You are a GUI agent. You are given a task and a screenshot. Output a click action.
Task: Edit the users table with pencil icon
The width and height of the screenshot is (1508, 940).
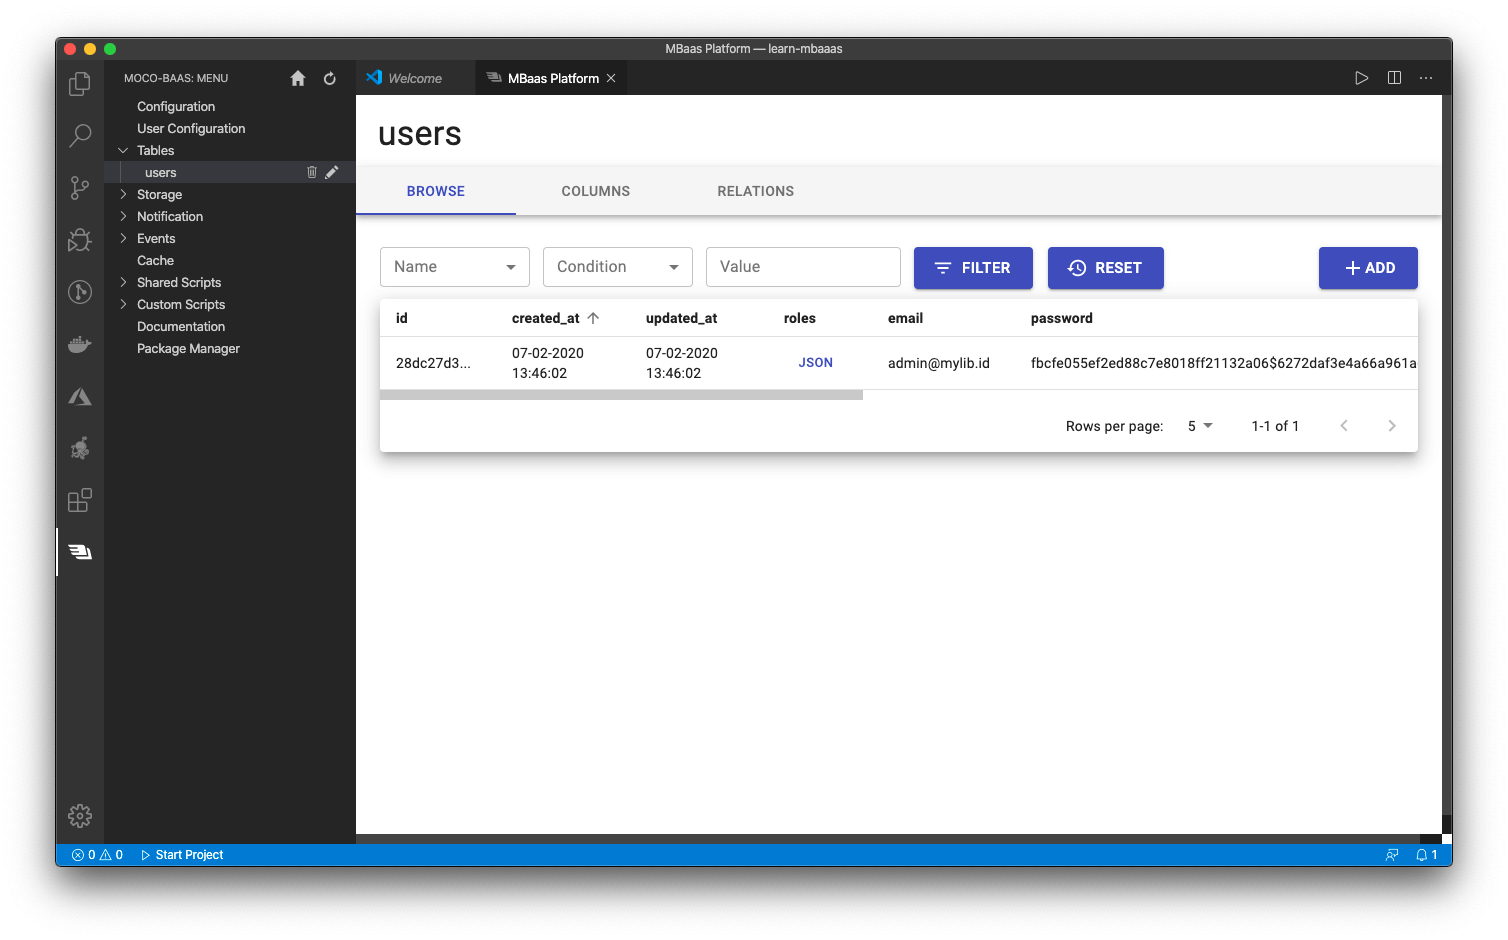pos(332,172)
